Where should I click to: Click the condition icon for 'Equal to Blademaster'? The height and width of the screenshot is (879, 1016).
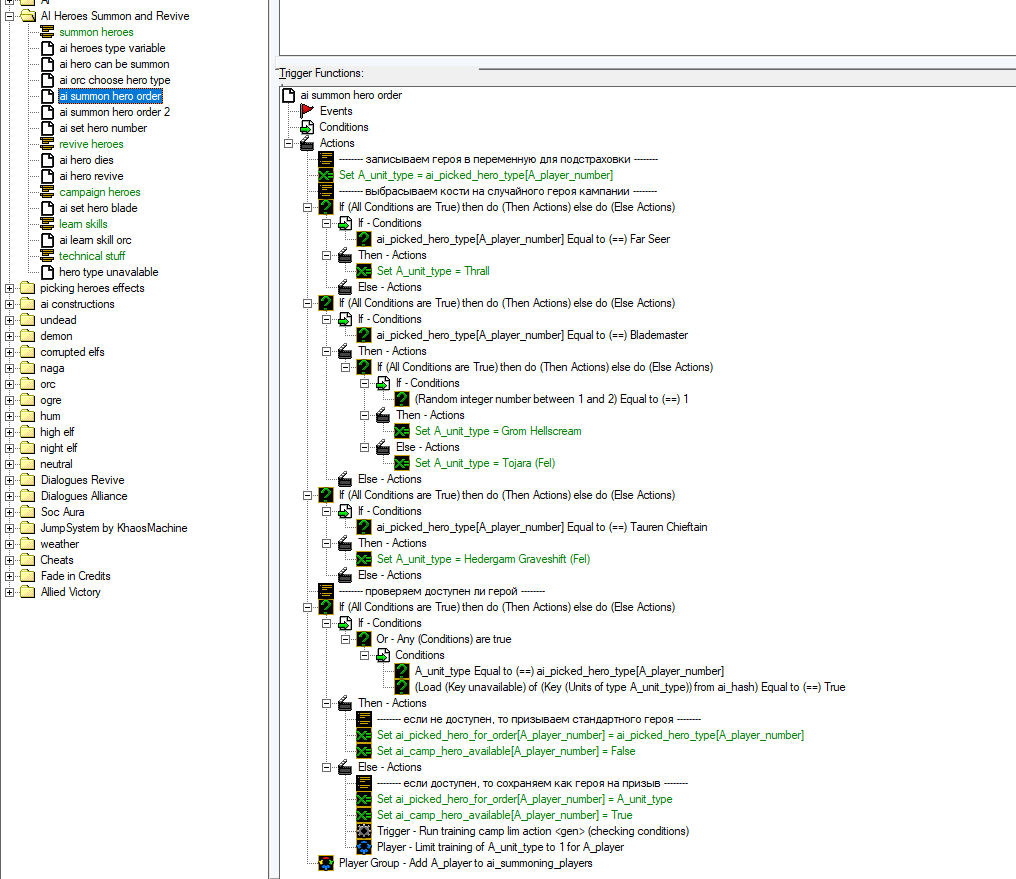tap(364, 335)
